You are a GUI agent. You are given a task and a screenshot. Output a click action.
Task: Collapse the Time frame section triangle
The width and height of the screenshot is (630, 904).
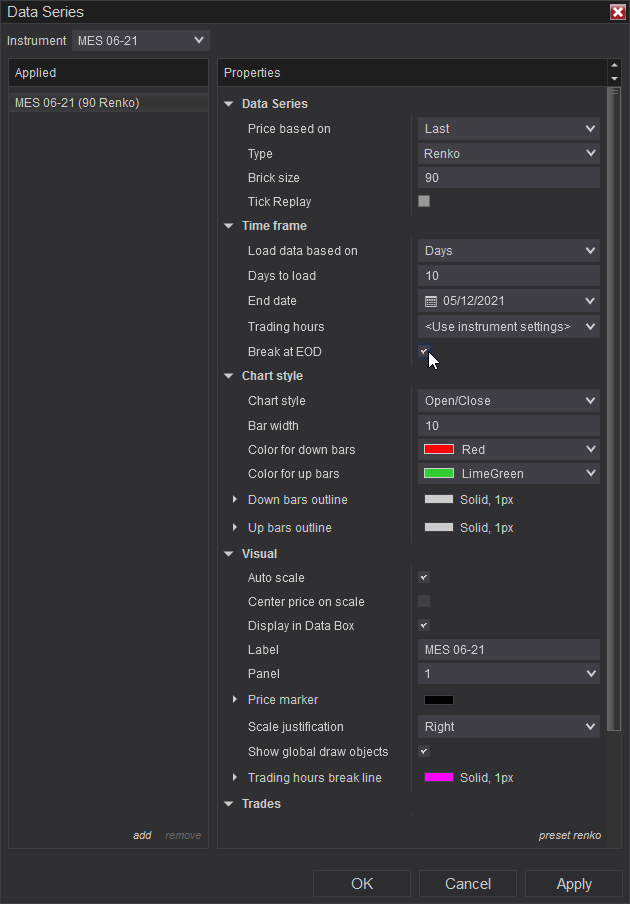[x=229, y=226]
